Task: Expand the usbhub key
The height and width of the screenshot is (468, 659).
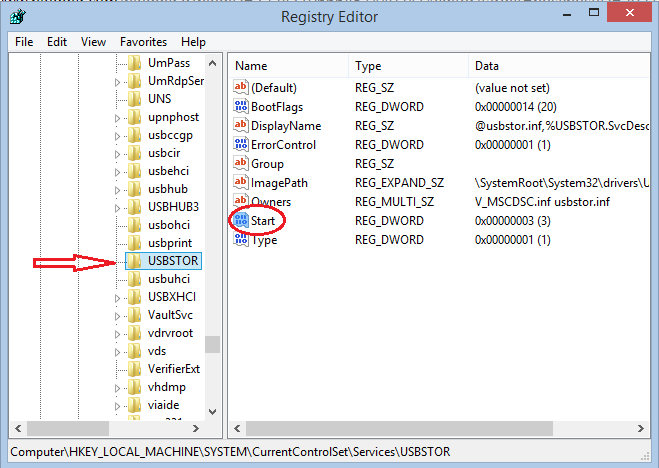Action: (118, 191)
